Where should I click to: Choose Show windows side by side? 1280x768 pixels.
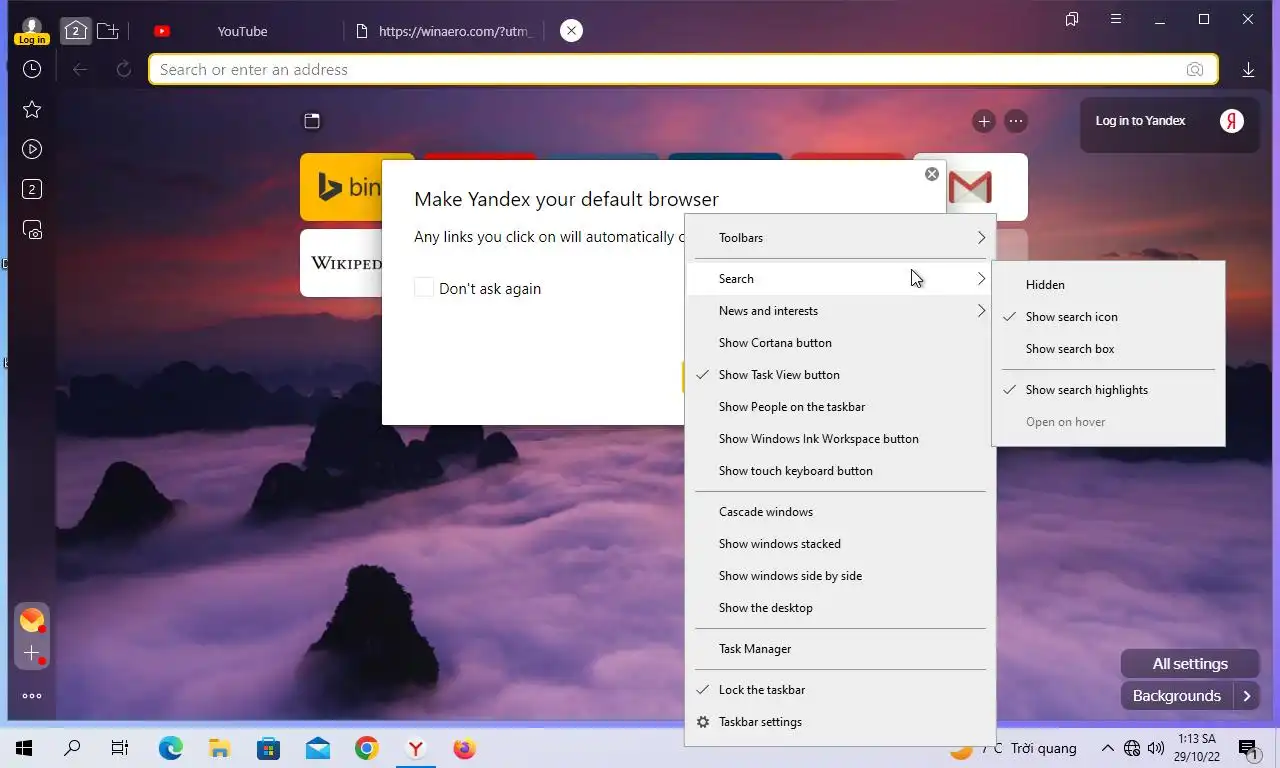point(840,576)
